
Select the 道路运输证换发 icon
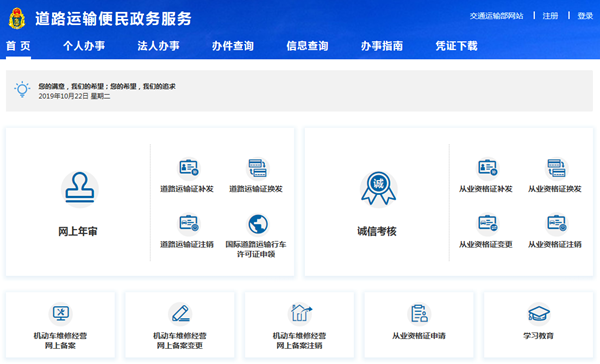point(258,168)
